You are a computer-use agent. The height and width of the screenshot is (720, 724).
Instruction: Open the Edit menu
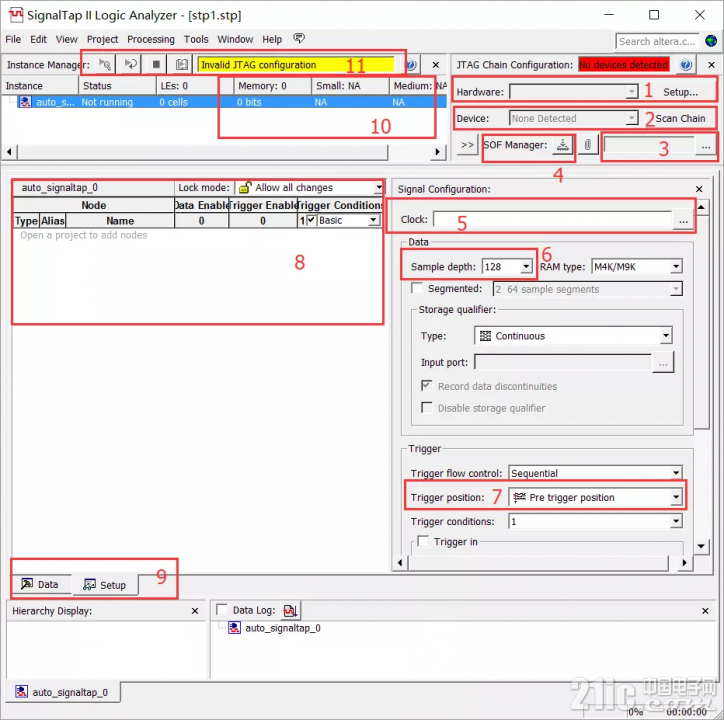pyautogui.click(x=38, y=39)
